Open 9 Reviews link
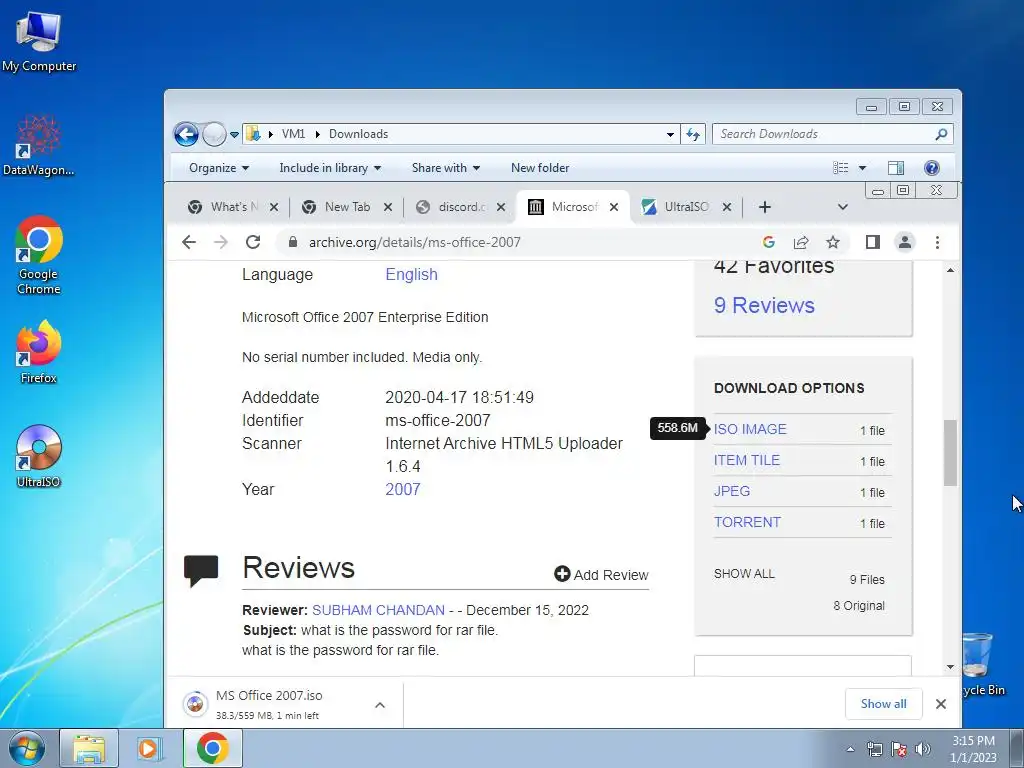 coord(764,306)
